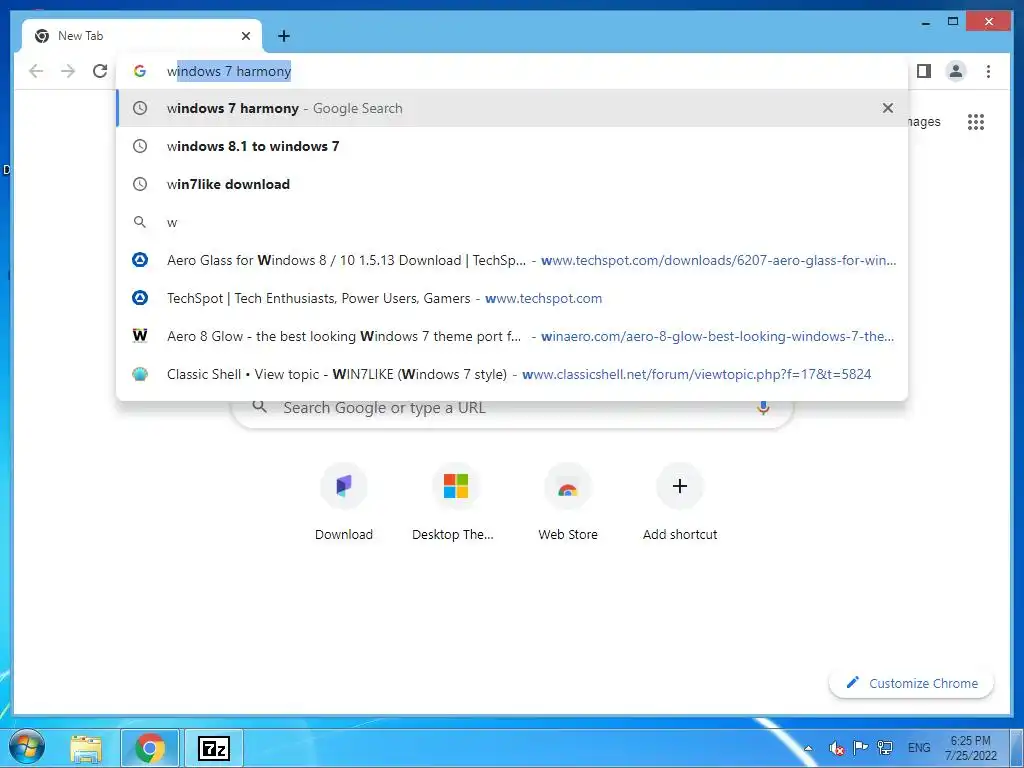The image size is (1024, 768).
Task: Click the Add shortcut plus button
Action: point(679,486)
